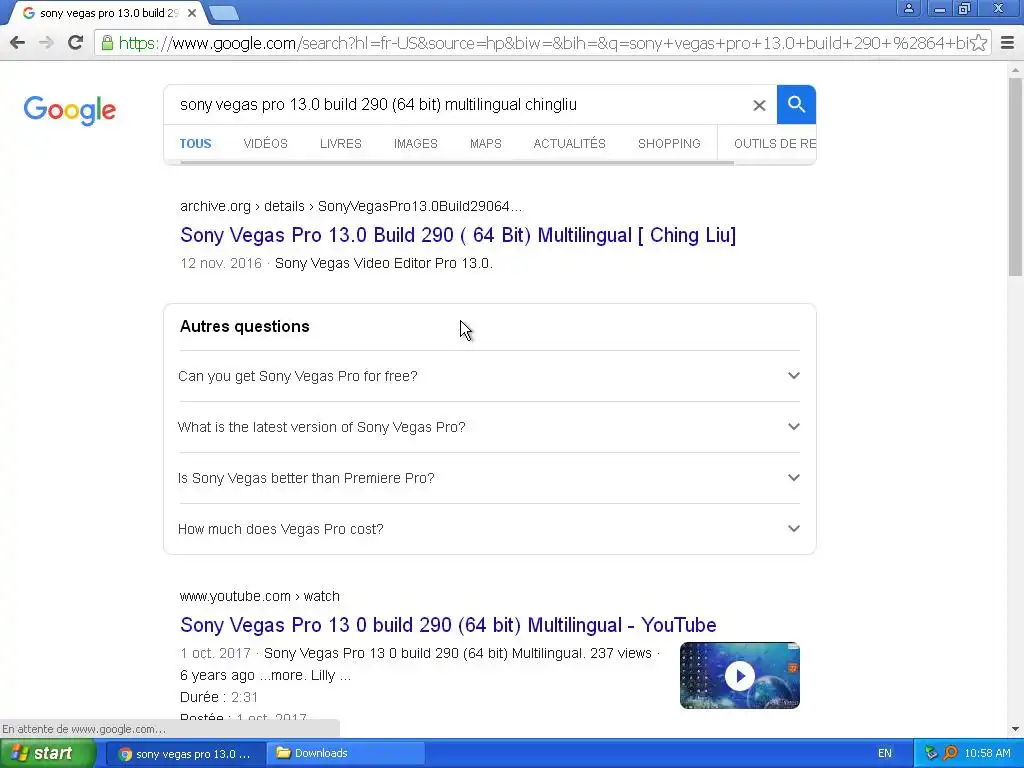
Task: Click the scrollbar up arrow
Action: click(1015, 69)
